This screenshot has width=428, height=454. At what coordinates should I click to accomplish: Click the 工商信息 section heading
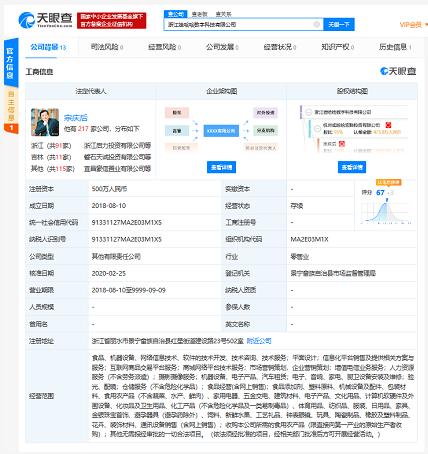coord(39,72)
